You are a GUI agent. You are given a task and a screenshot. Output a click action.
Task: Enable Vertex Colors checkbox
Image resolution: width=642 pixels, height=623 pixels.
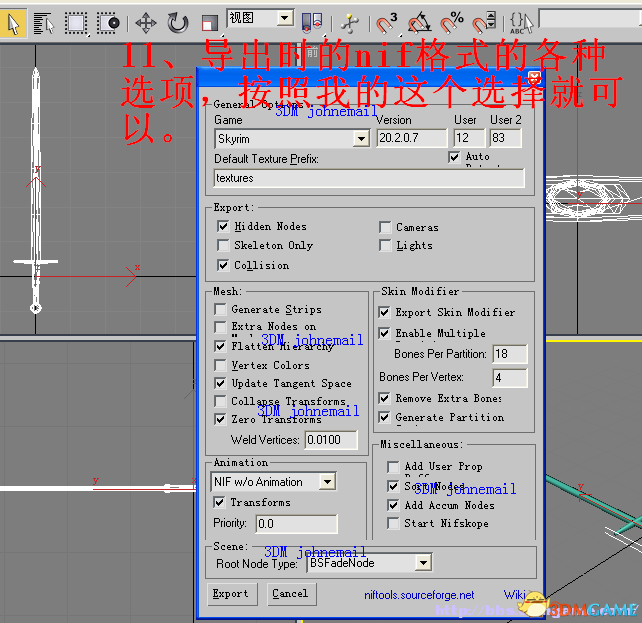pyautogui.click(x=220, y=365)
